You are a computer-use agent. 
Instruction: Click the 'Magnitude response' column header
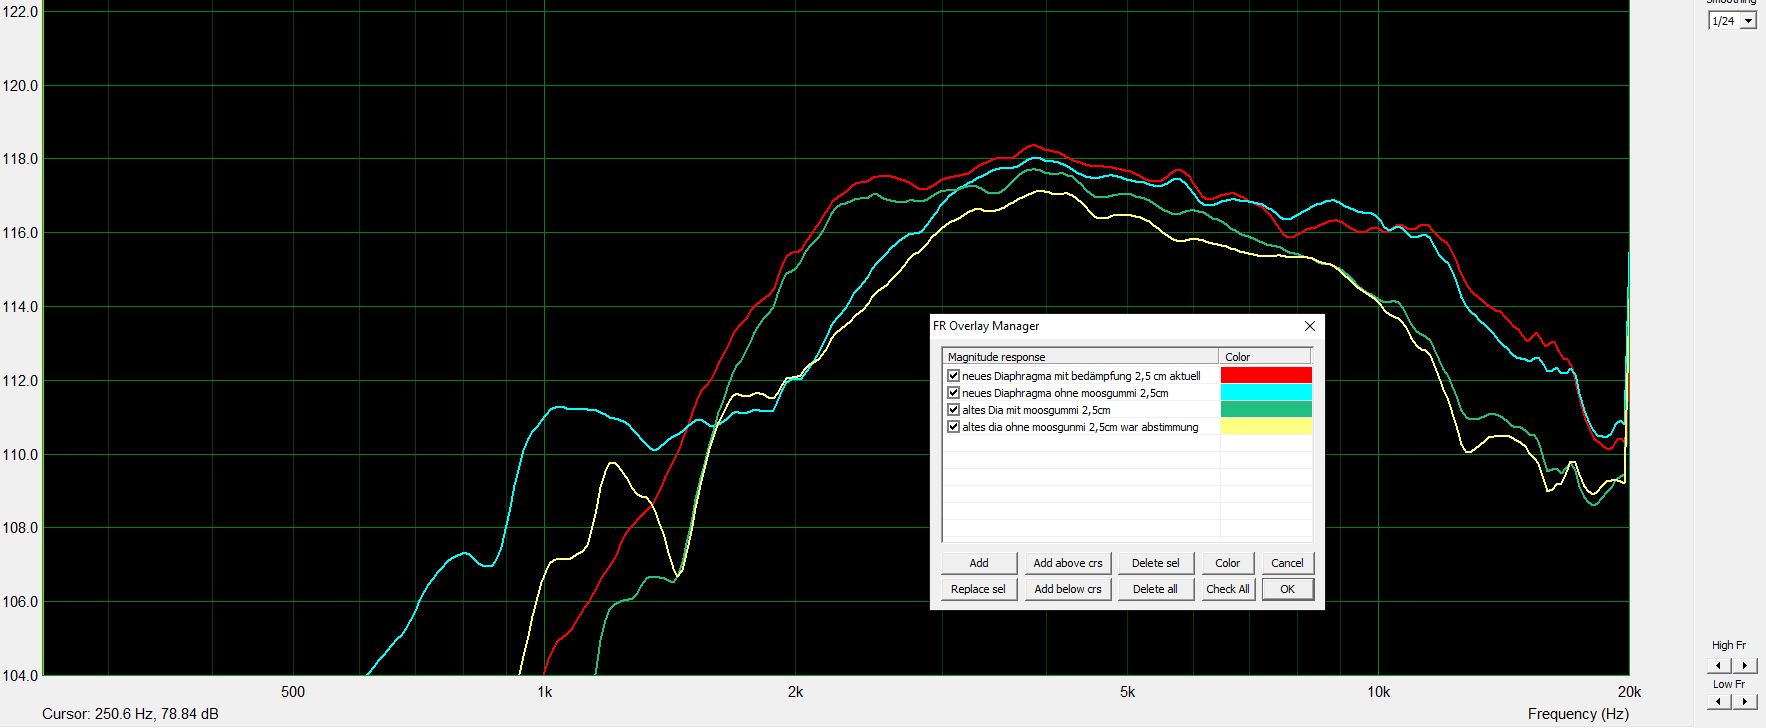[x=1080, y=356]
